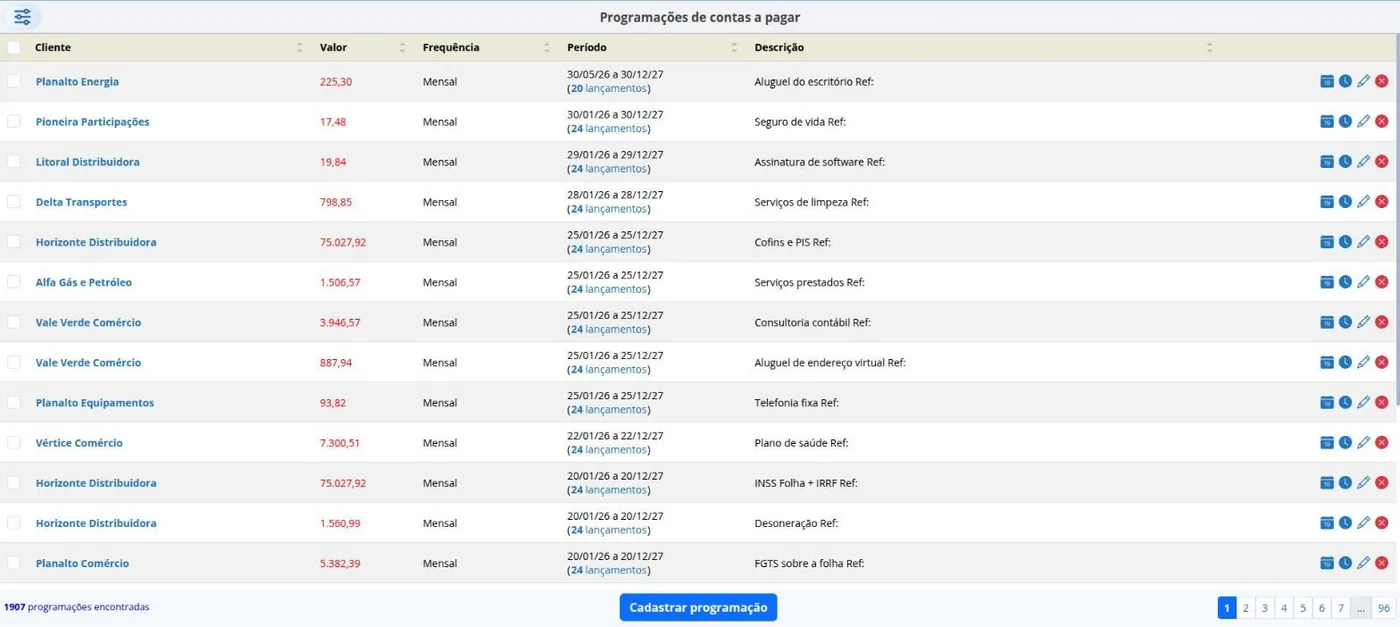Image resolution: width=1400 pixels, height=627 pixels.
Task: Delete the Planalto Energia schedule
Action: pos(1381,81)
